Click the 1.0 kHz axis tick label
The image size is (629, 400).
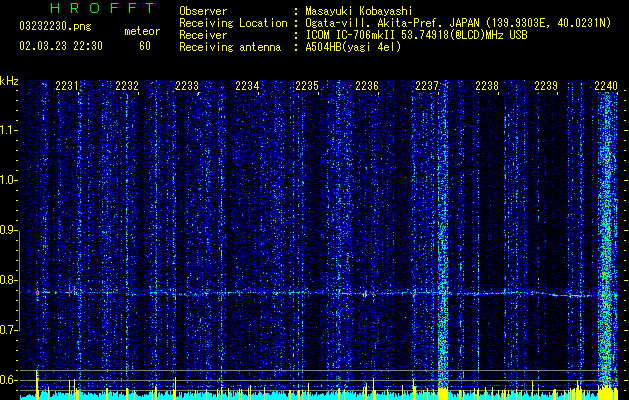click(x=9, y=180)
